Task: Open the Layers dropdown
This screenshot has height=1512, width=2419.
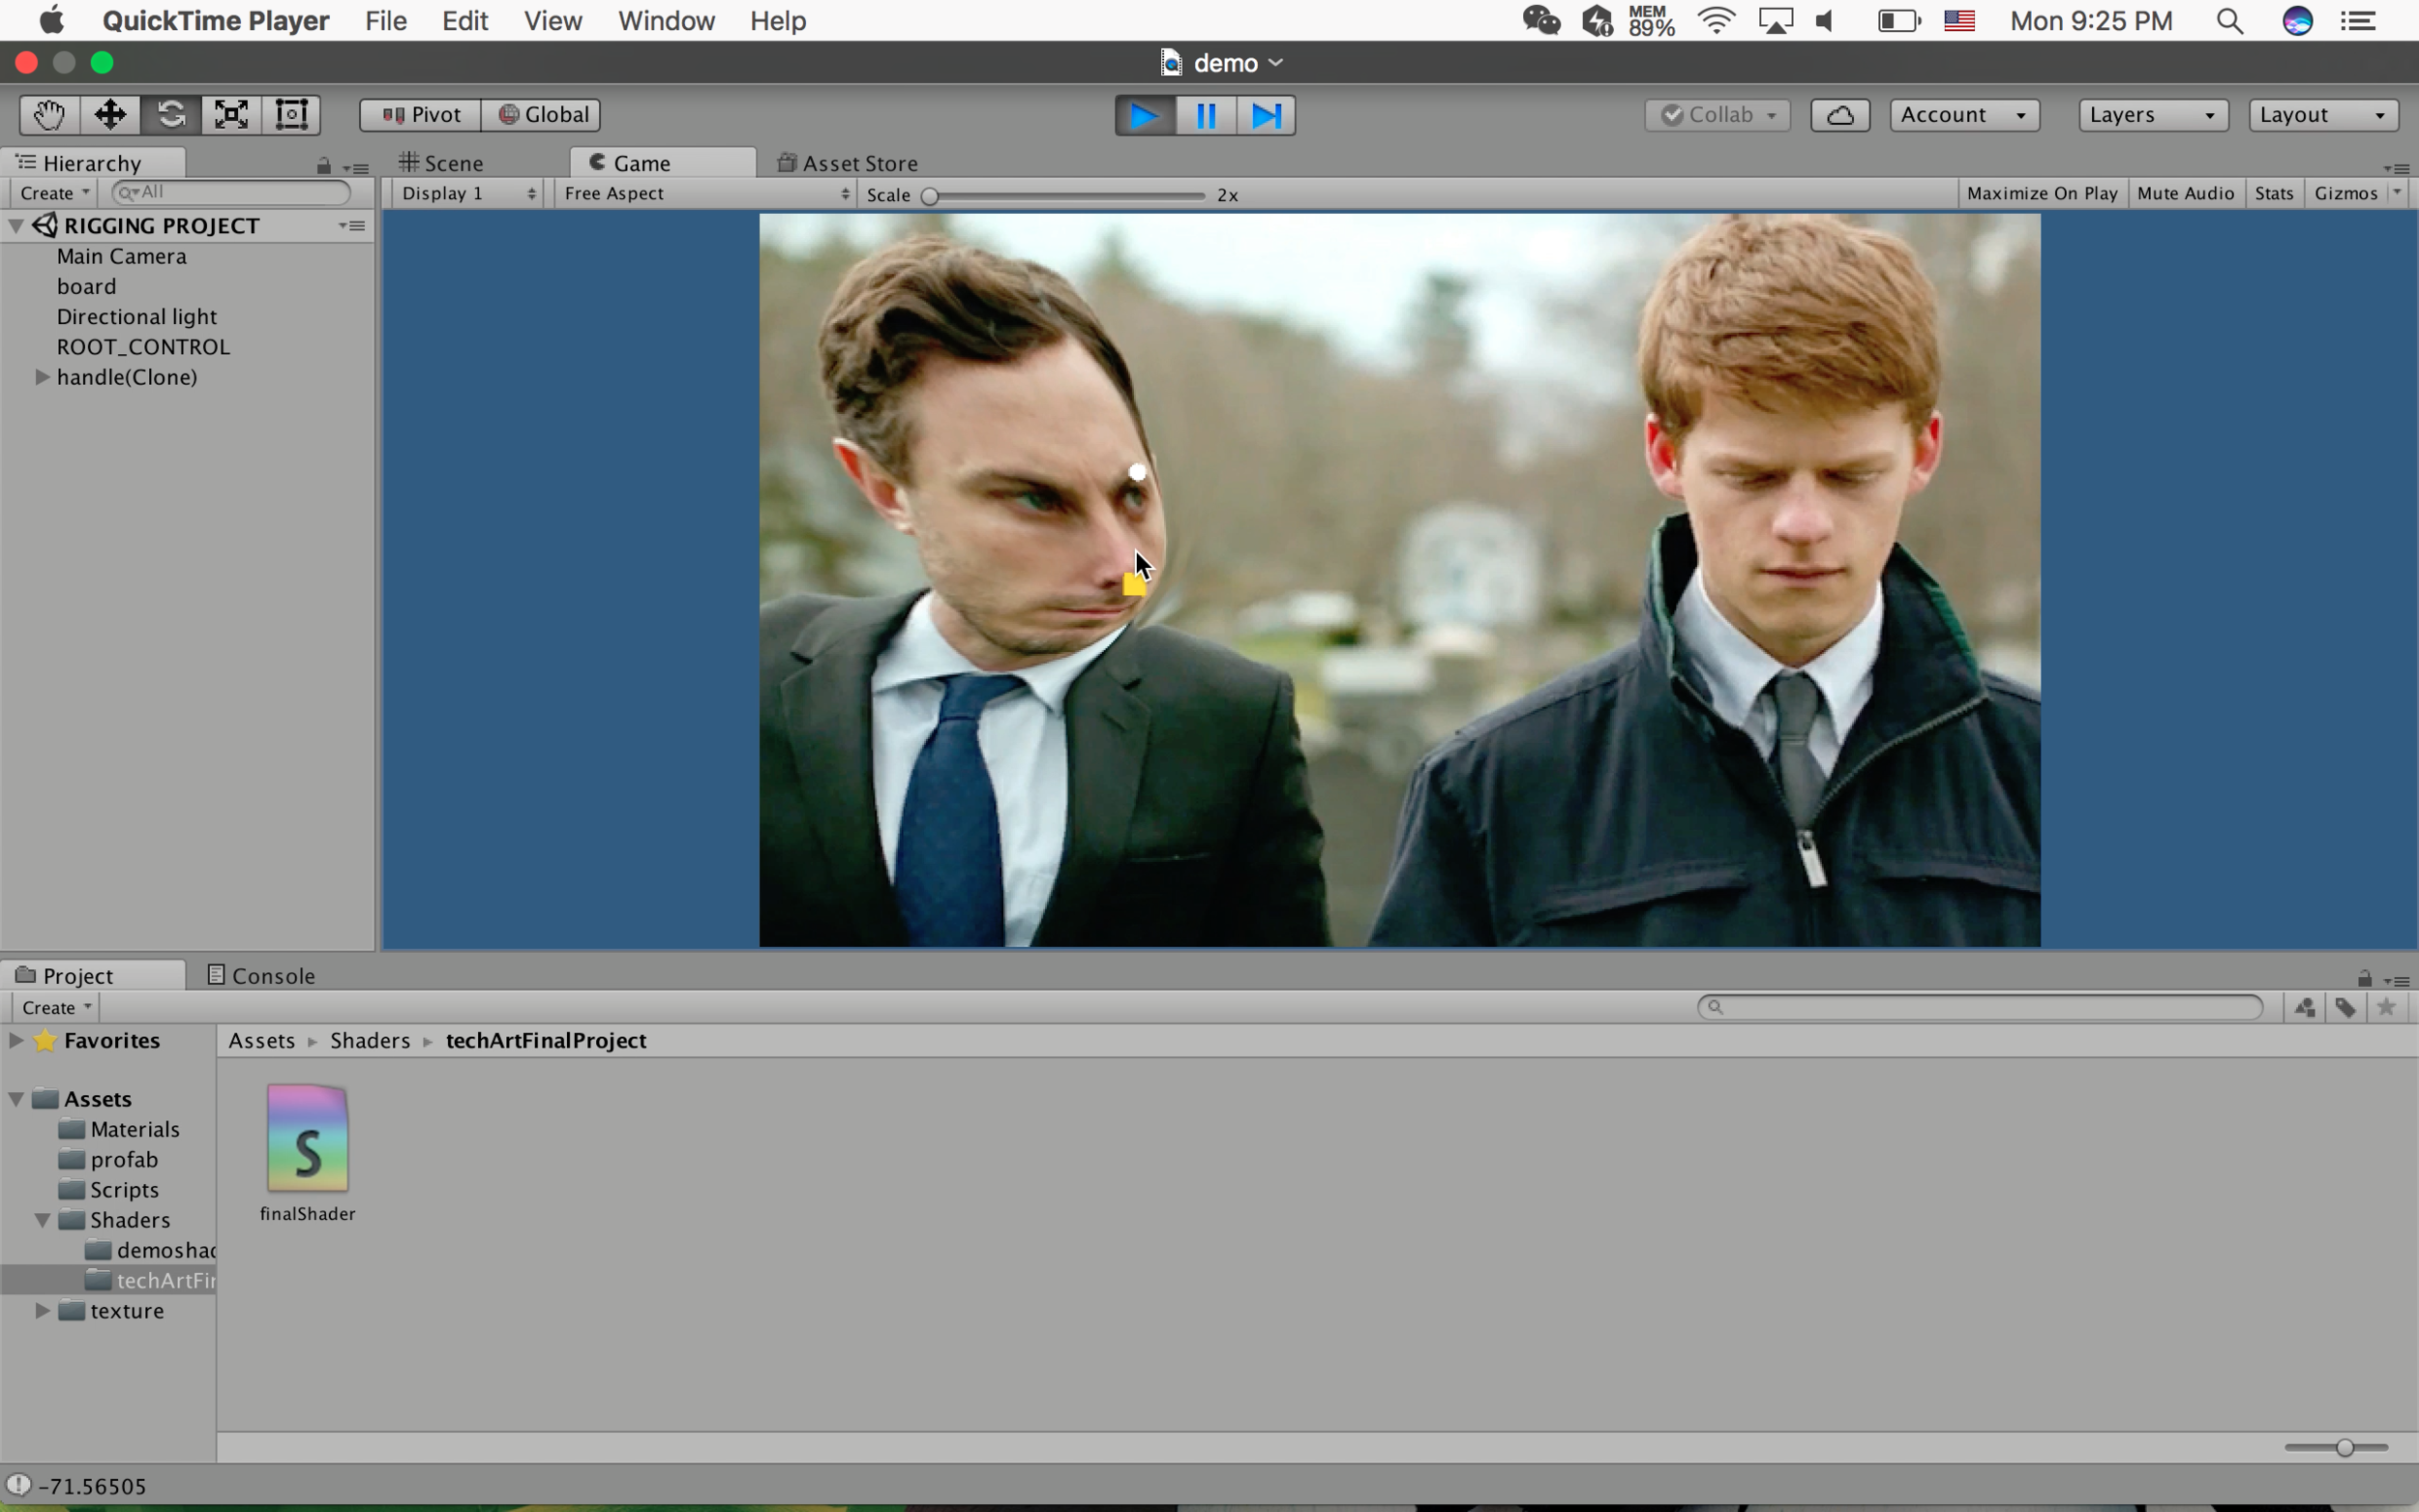Action: click(x=2153, y=115)
